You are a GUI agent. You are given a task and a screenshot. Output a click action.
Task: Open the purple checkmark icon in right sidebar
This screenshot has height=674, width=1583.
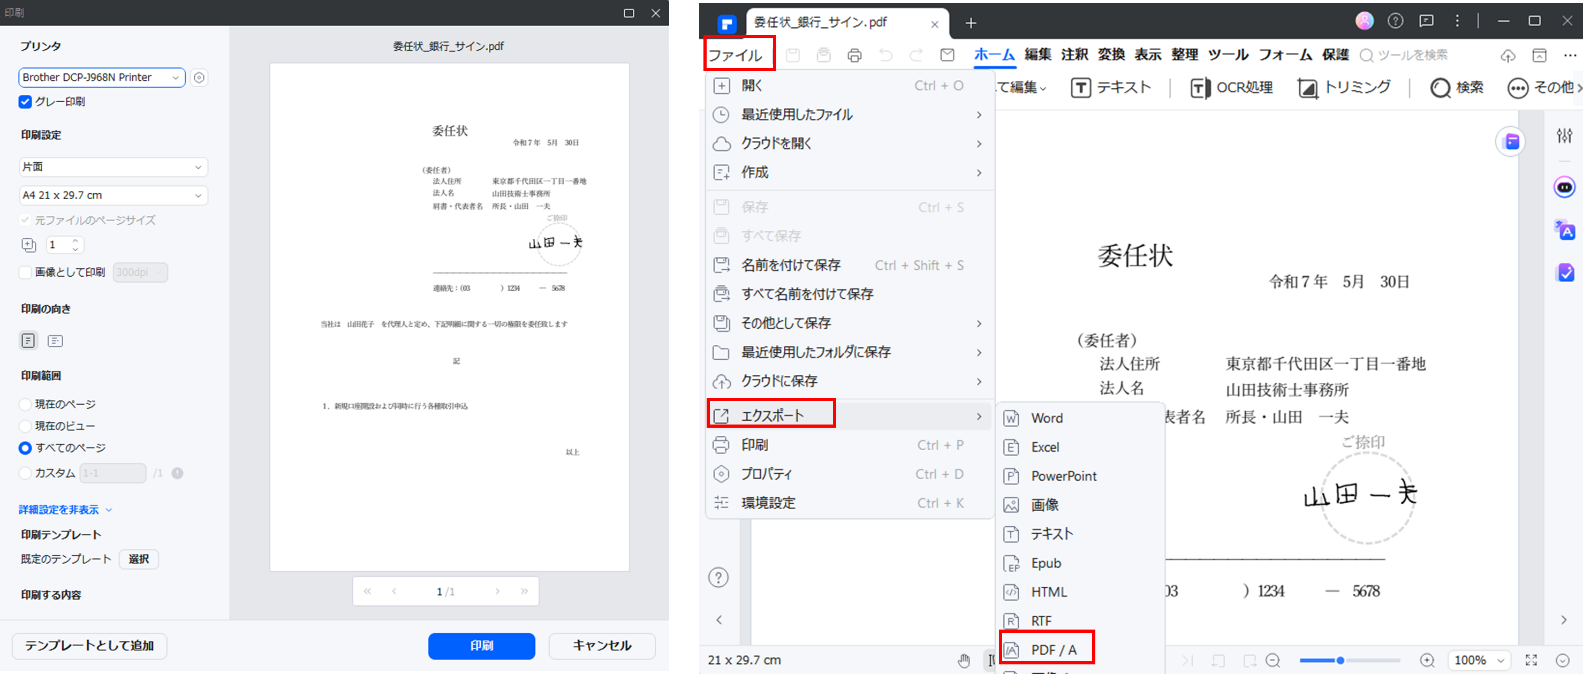pos(1565,272)
